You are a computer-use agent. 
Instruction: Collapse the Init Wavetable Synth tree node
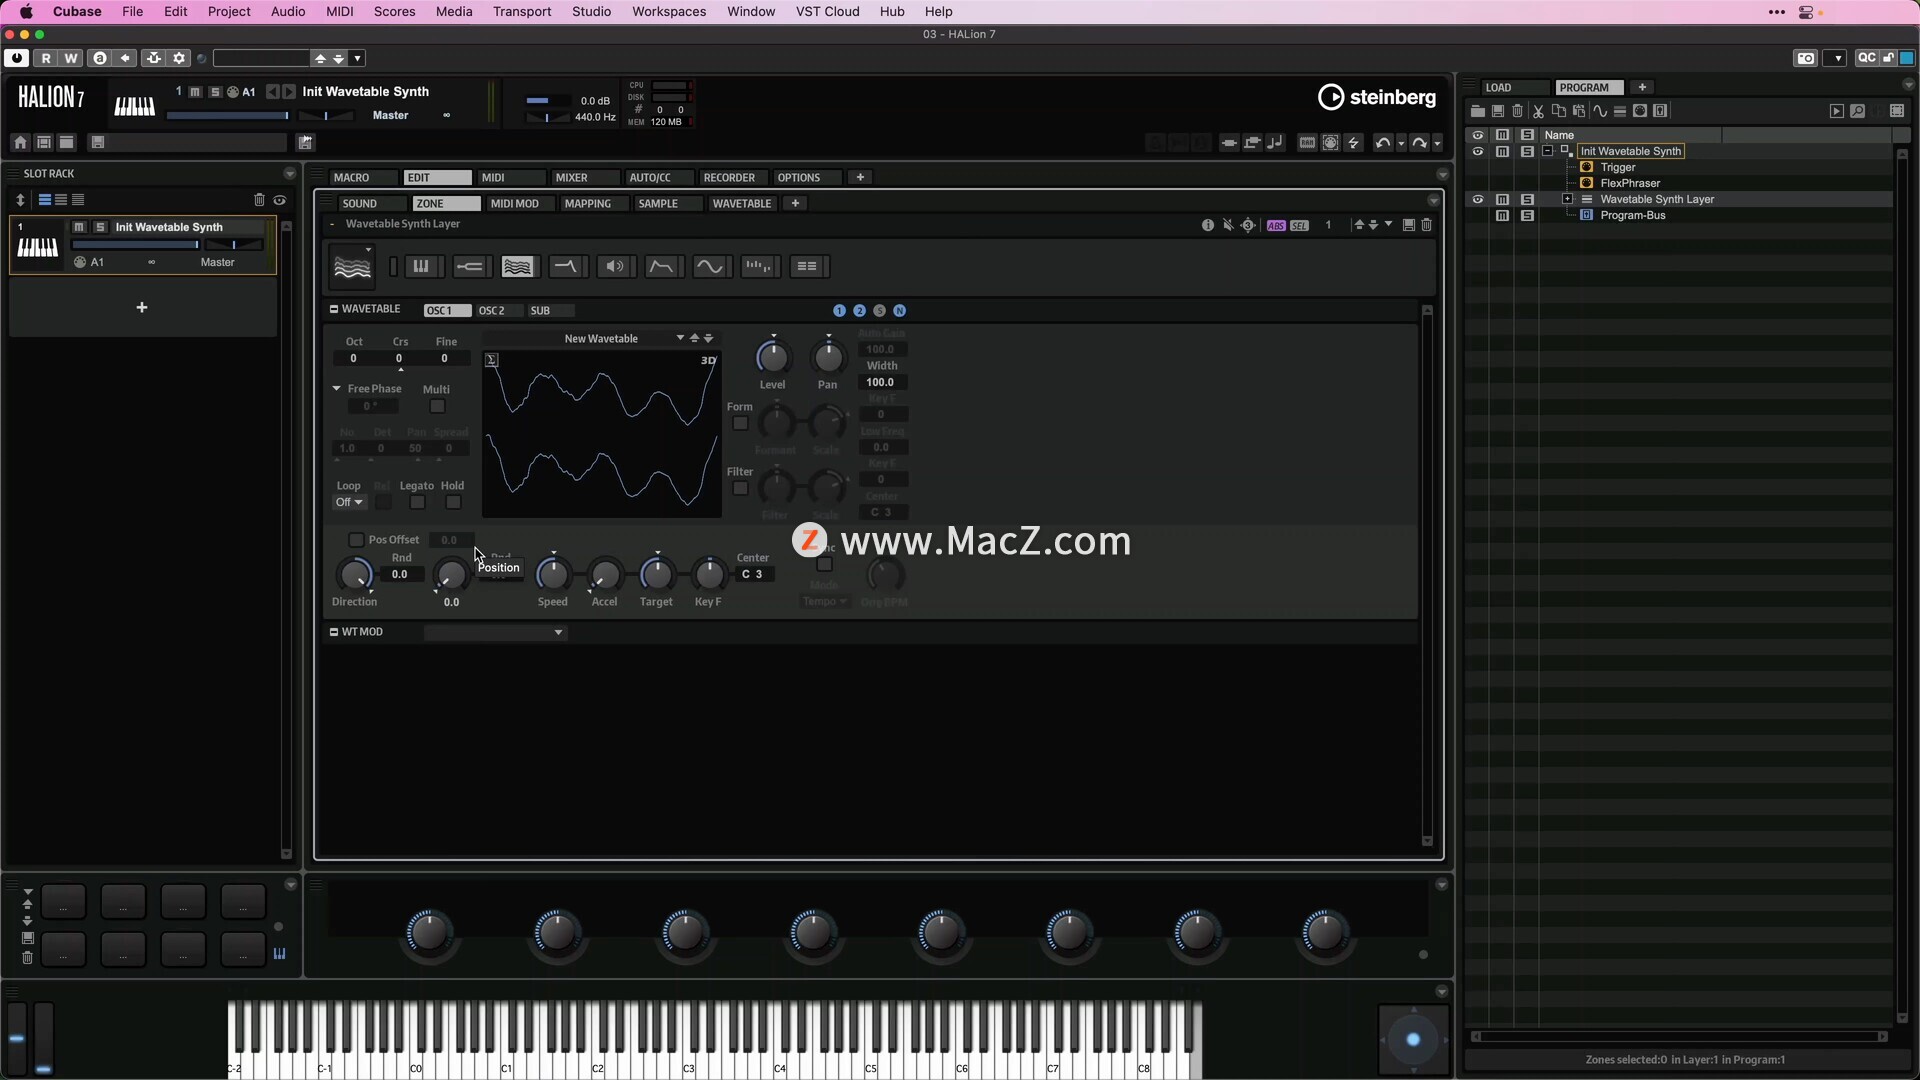click(1547, 151)
